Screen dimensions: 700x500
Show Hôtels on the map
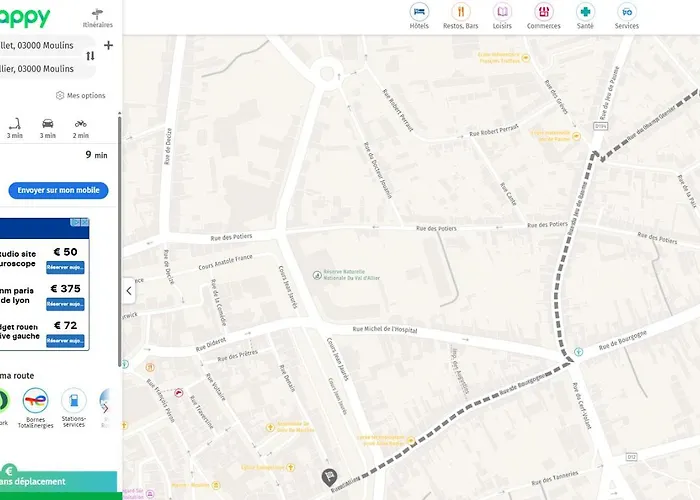tap(419, 12)
